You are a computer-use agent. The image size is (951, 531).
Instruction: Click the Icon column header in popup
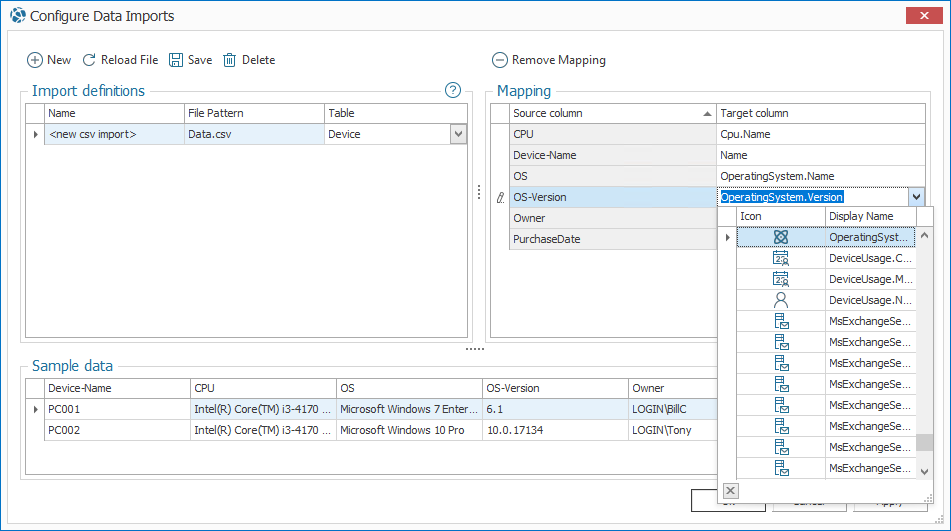coord(781,216)
